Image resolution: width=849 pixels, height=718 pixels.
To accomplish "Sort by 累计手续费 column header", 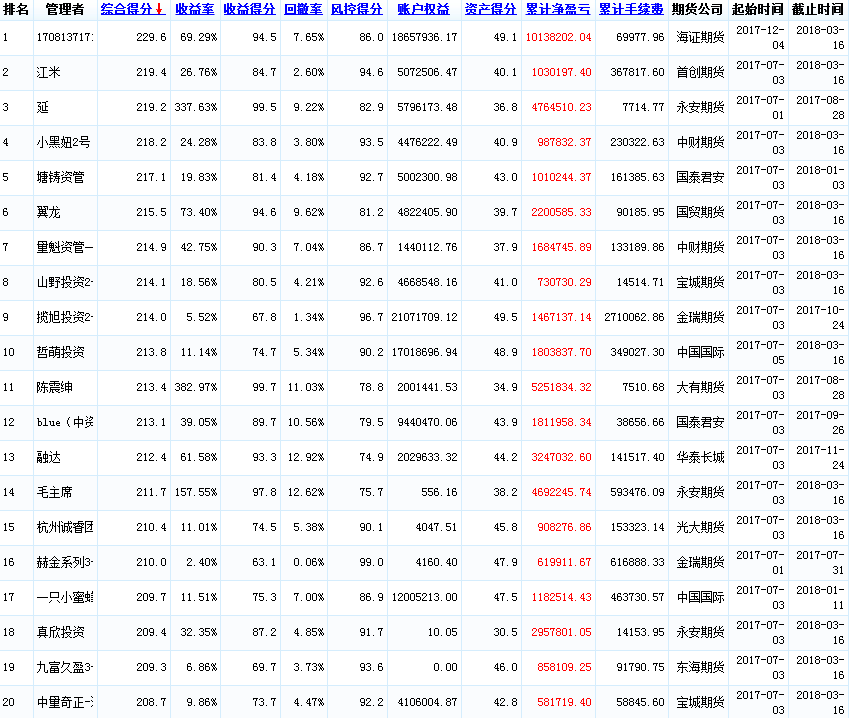I will (x=631, y=9).
